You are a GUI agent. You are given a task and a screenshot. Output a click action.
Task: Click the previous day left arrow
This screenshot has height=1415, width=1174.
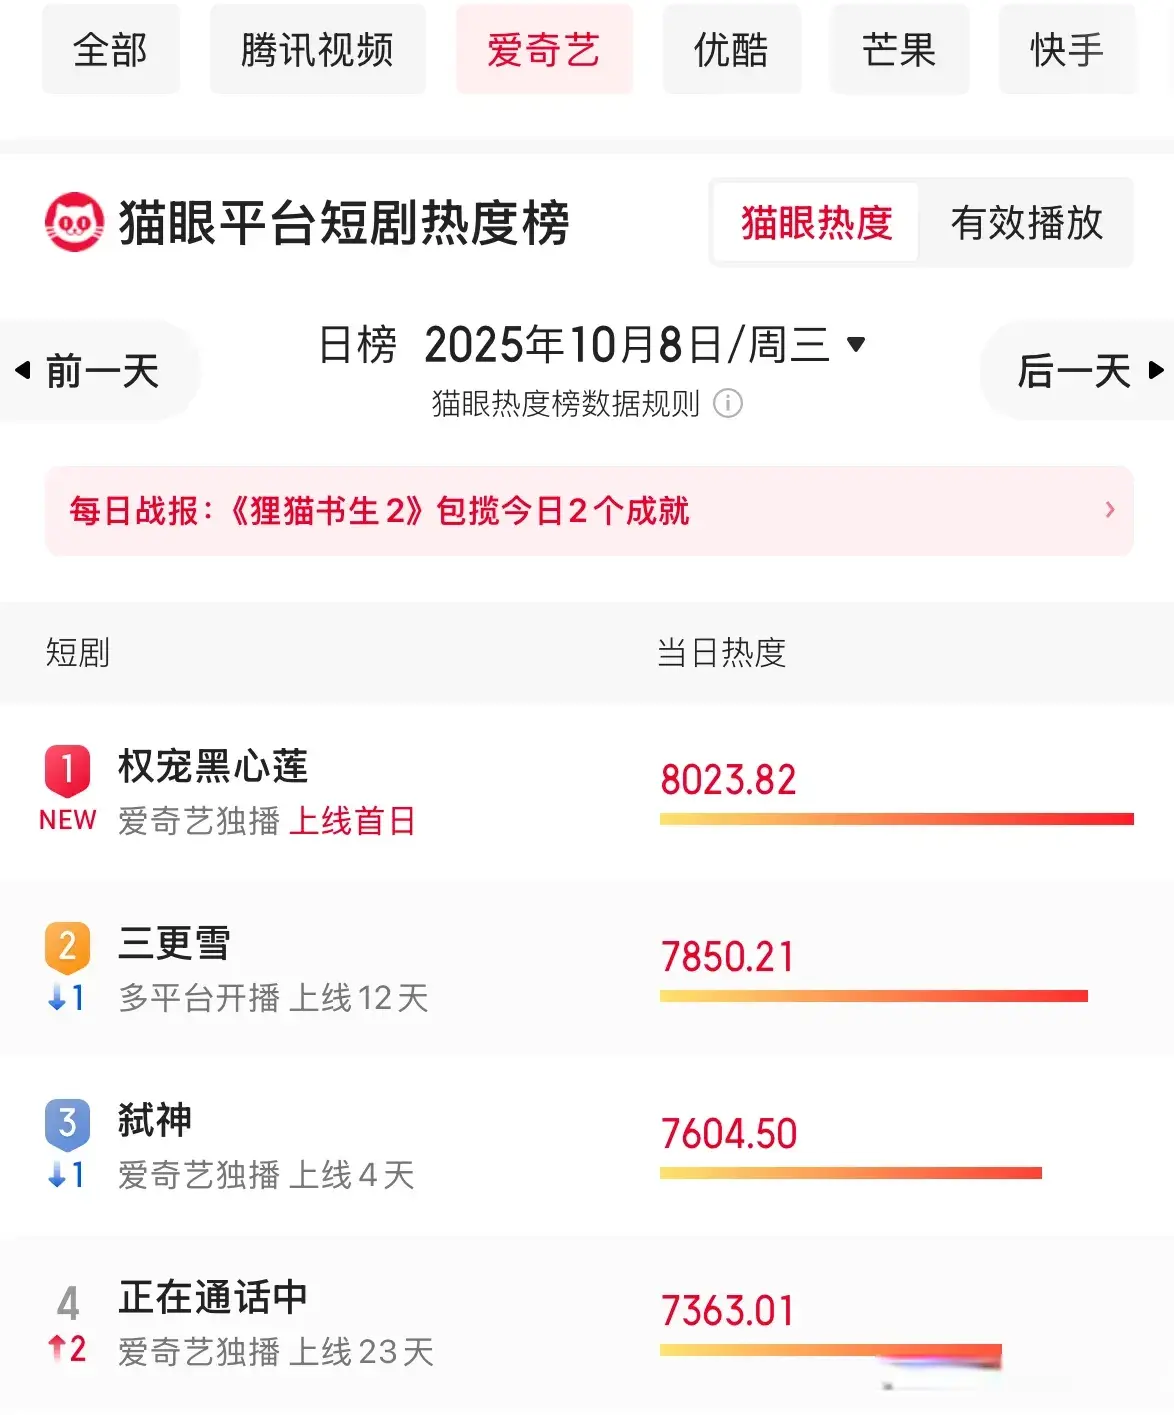23,370
